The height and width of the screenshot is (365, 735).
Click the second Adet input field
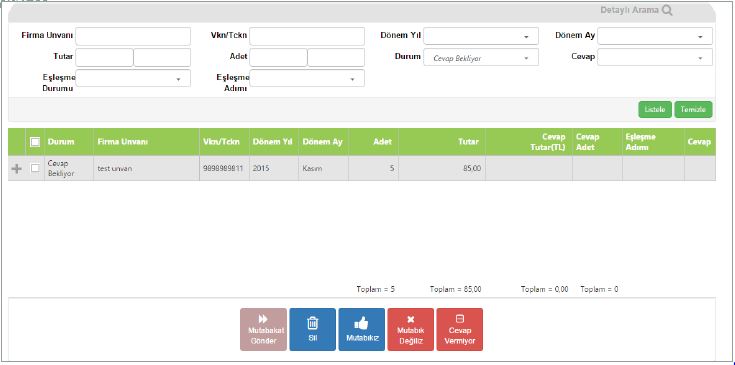coord(336,57)
